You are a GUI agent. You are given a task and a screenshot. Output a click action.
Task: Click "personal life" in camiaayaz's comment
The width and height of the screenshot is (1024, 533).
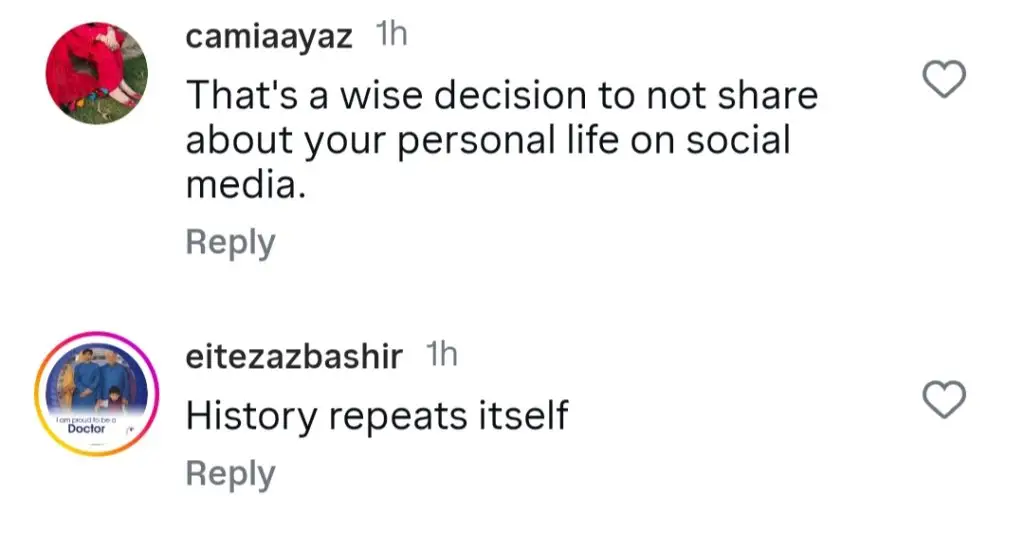(499, 141)
